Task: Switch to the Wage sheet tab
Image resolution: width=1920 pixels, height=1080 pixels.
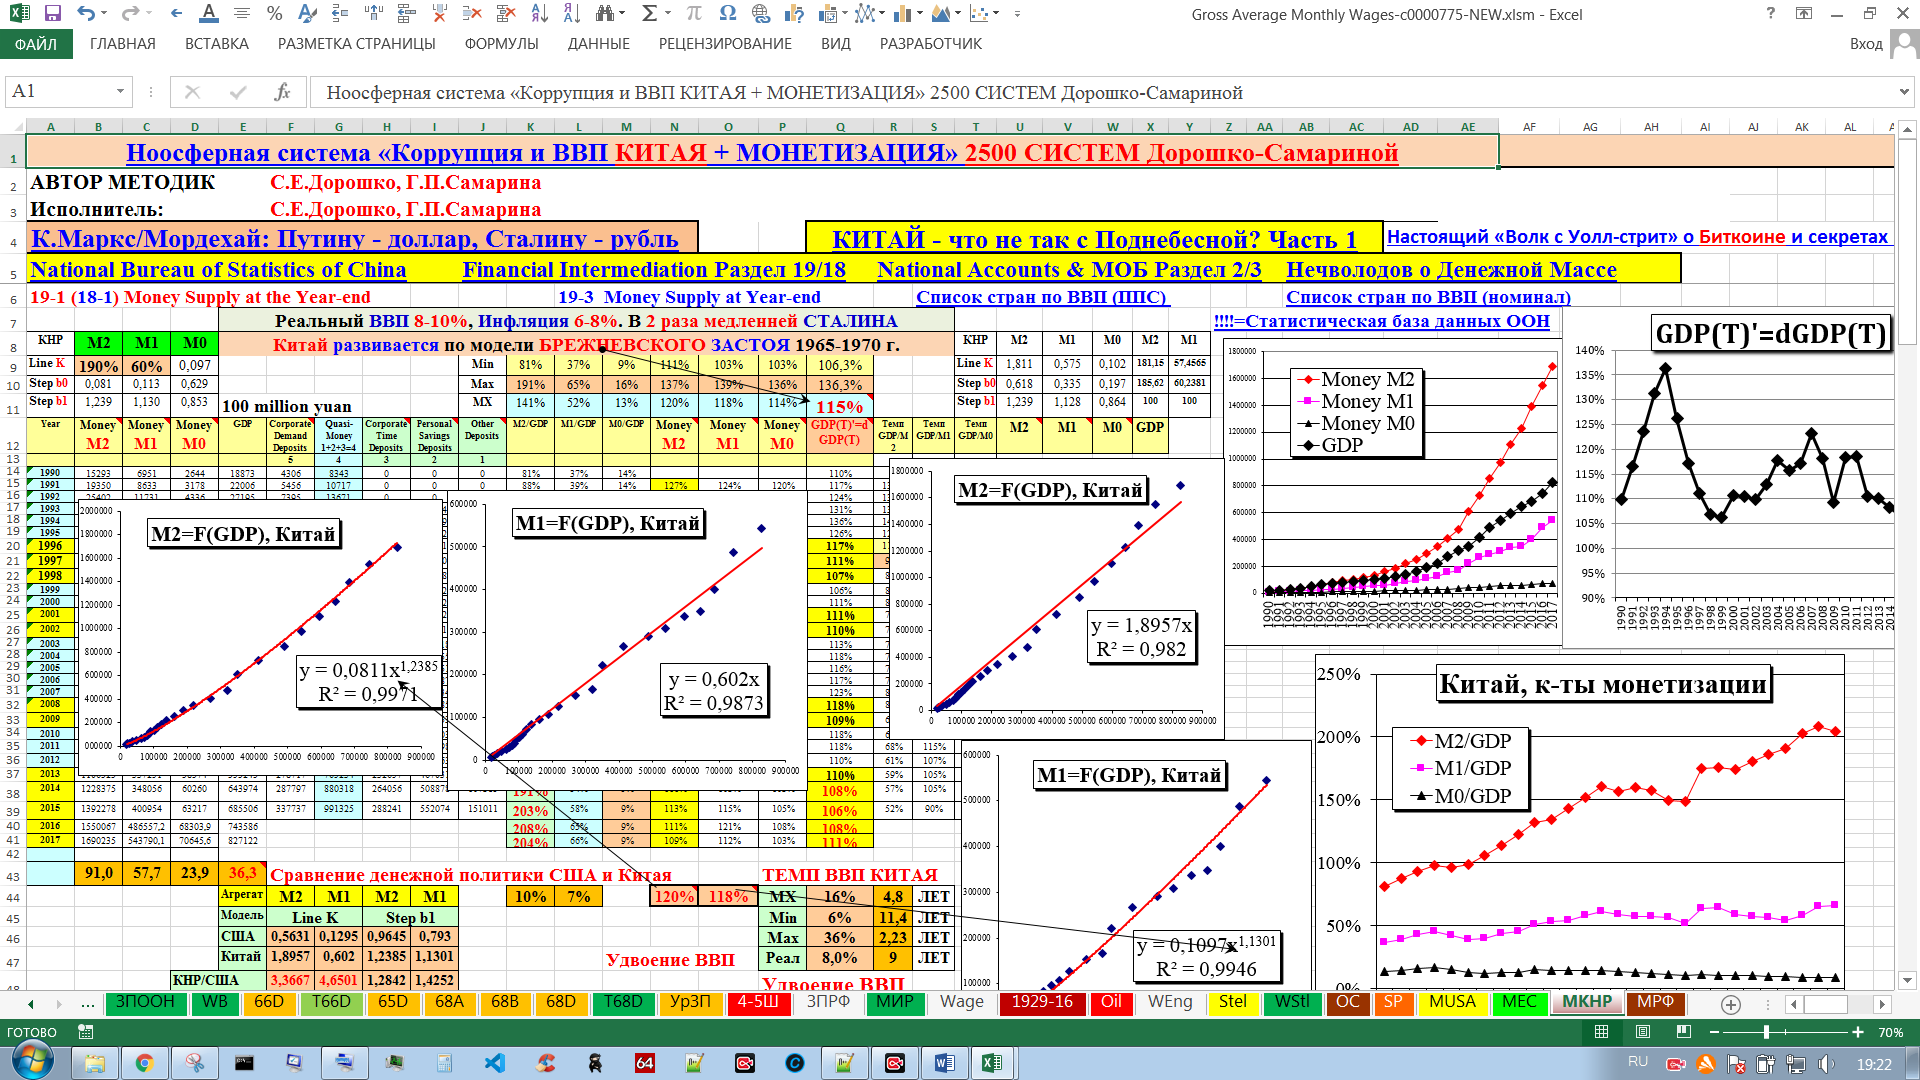Action: [x=961, y=1002]
